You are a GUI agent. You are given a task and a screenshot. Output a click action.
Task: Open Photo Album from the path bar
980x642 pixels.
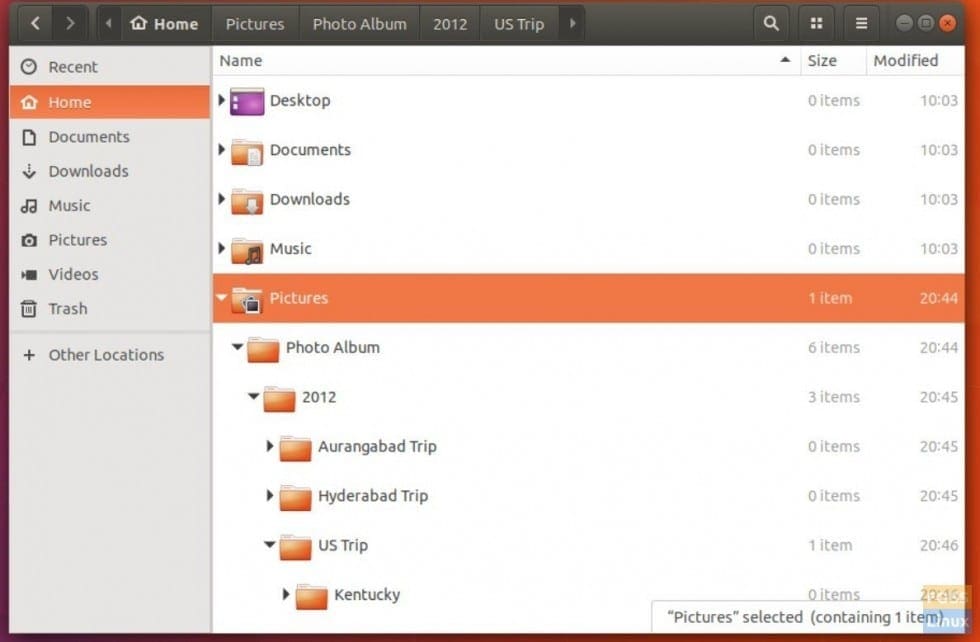coord(359,23)
